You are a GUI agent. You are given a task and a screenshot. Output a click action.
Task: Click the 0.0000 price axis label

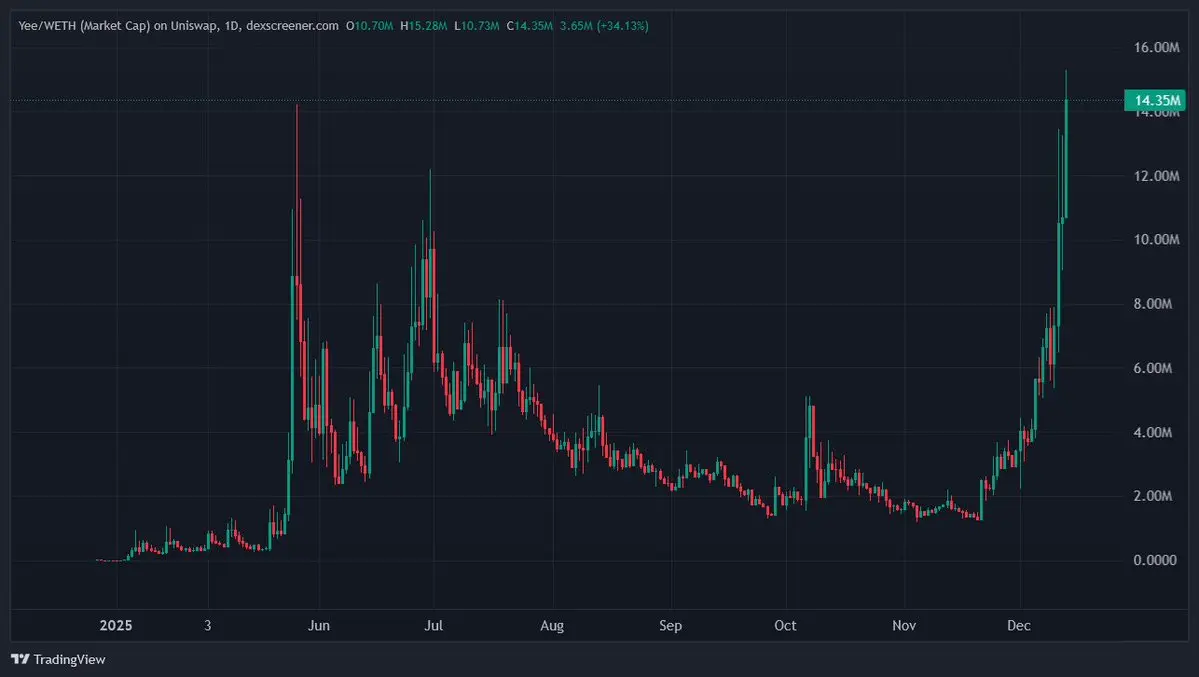coord(1155,560)
